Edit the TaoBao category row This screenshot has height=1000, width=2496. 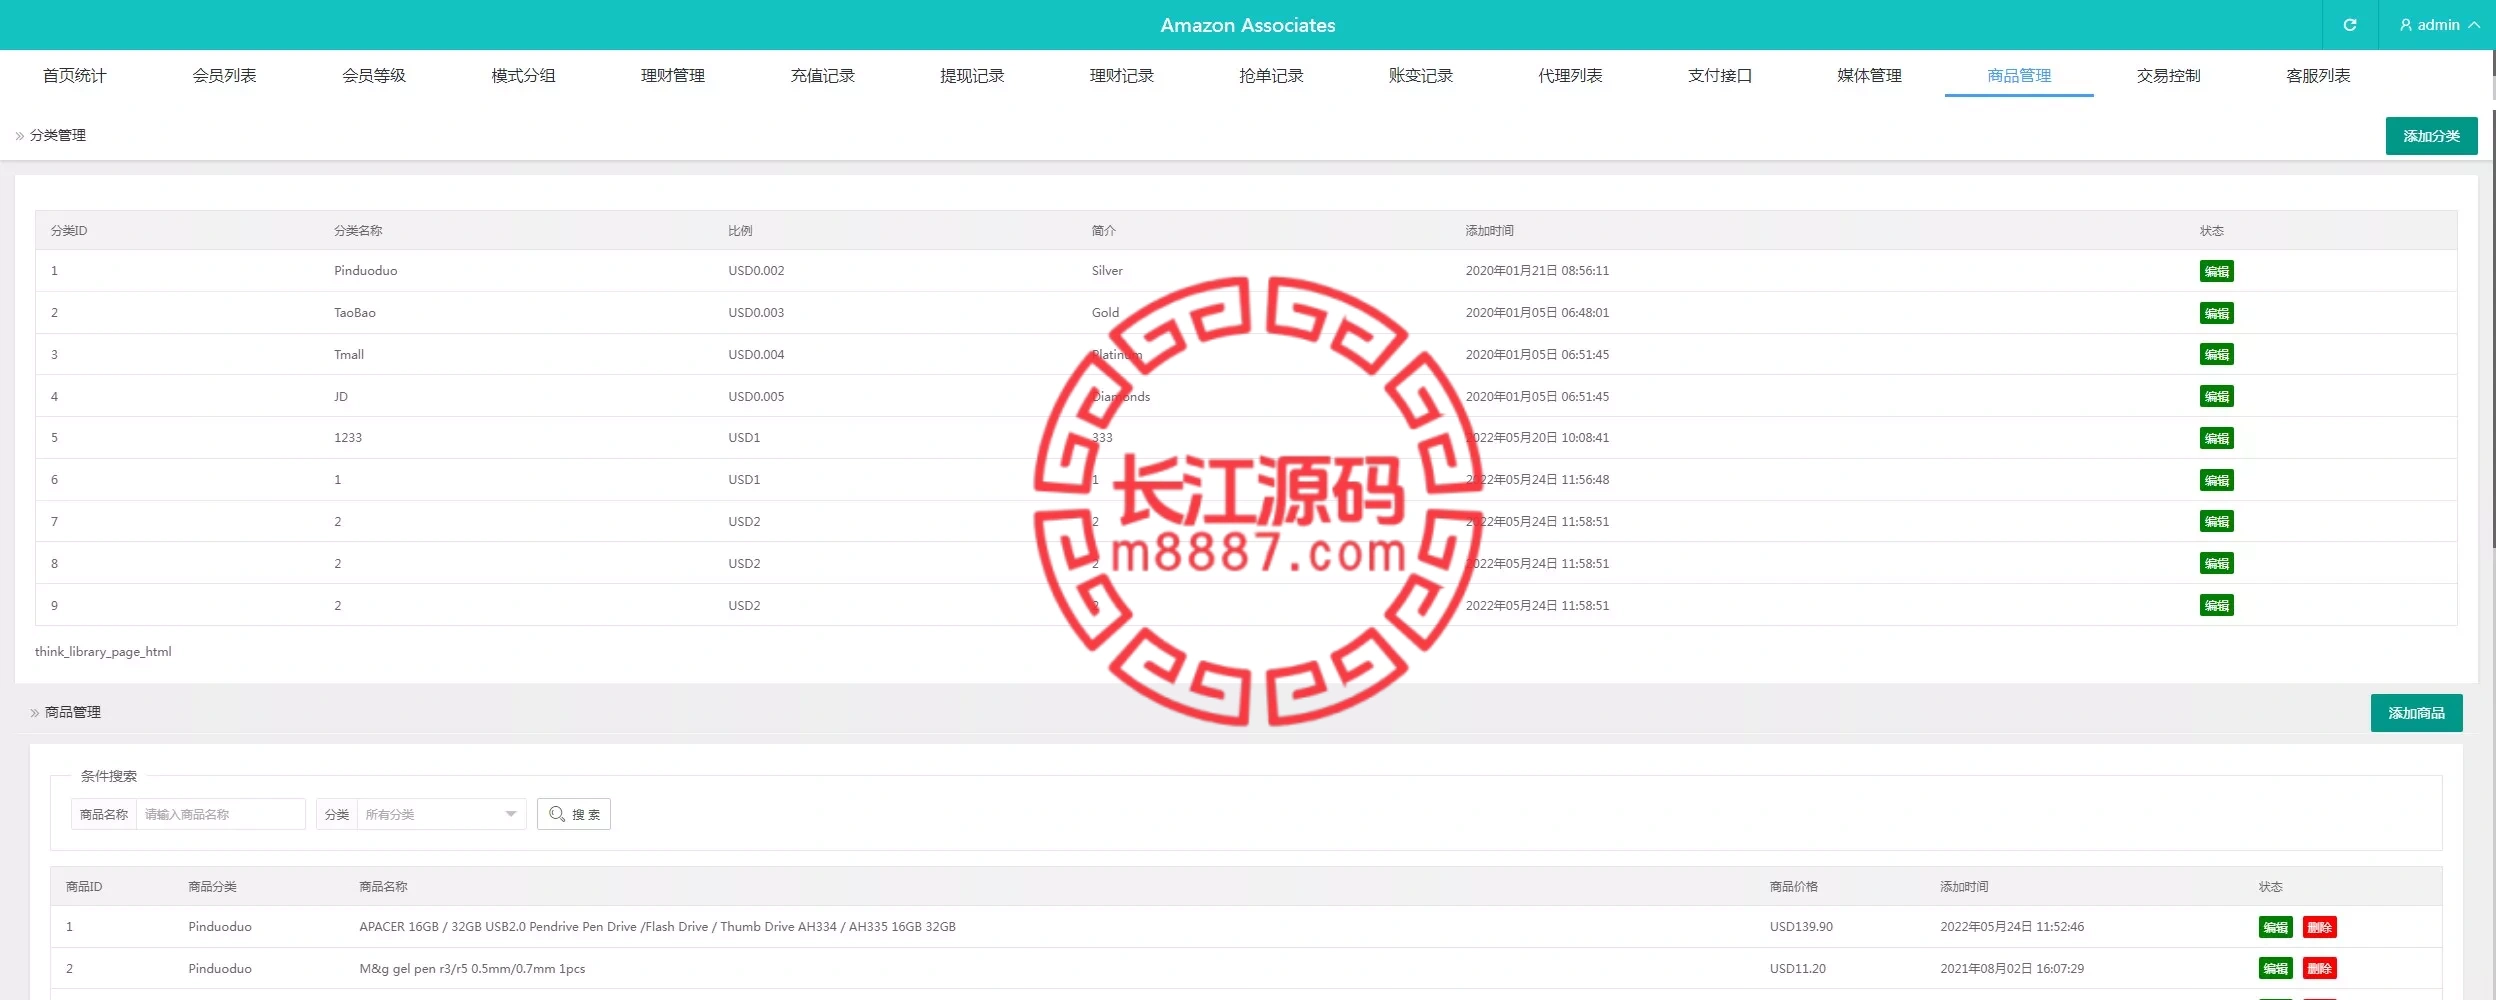click(2216, 313)
